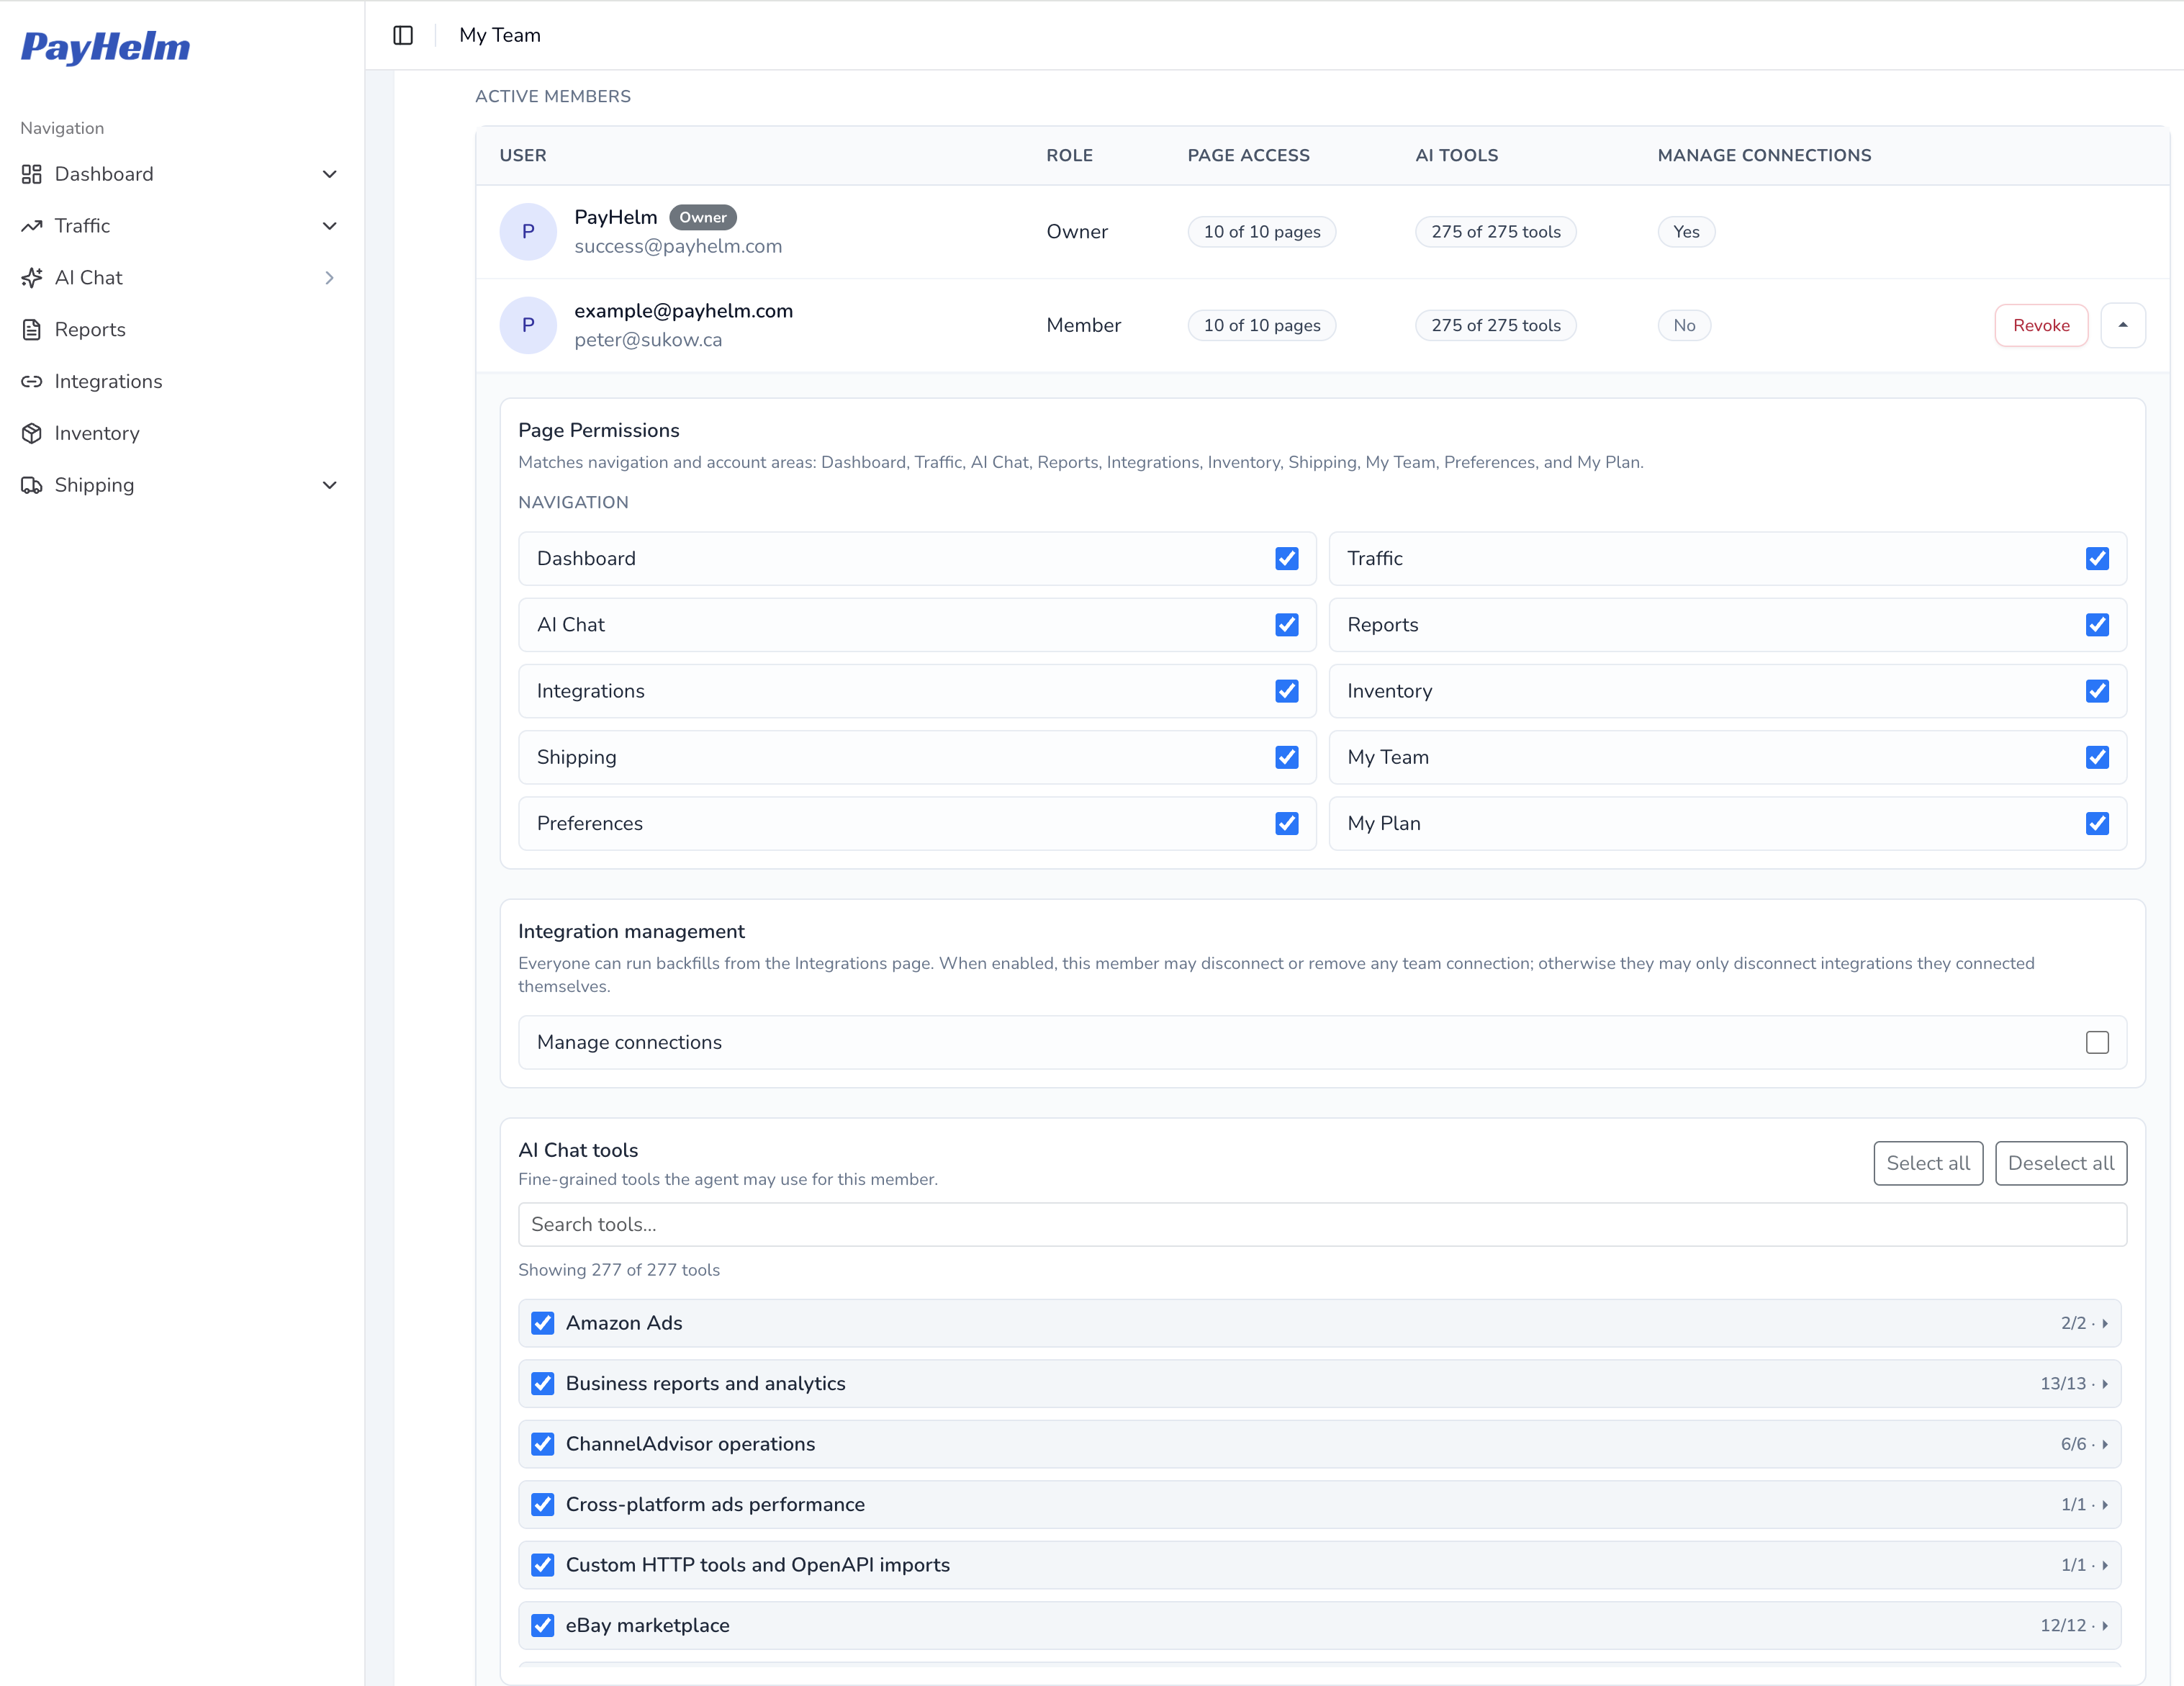Screen dimensions: 2184x1686
Task: Uncheck Custom HTTP tools and OpenAPI checkbox
Action: click(542, 1565)
